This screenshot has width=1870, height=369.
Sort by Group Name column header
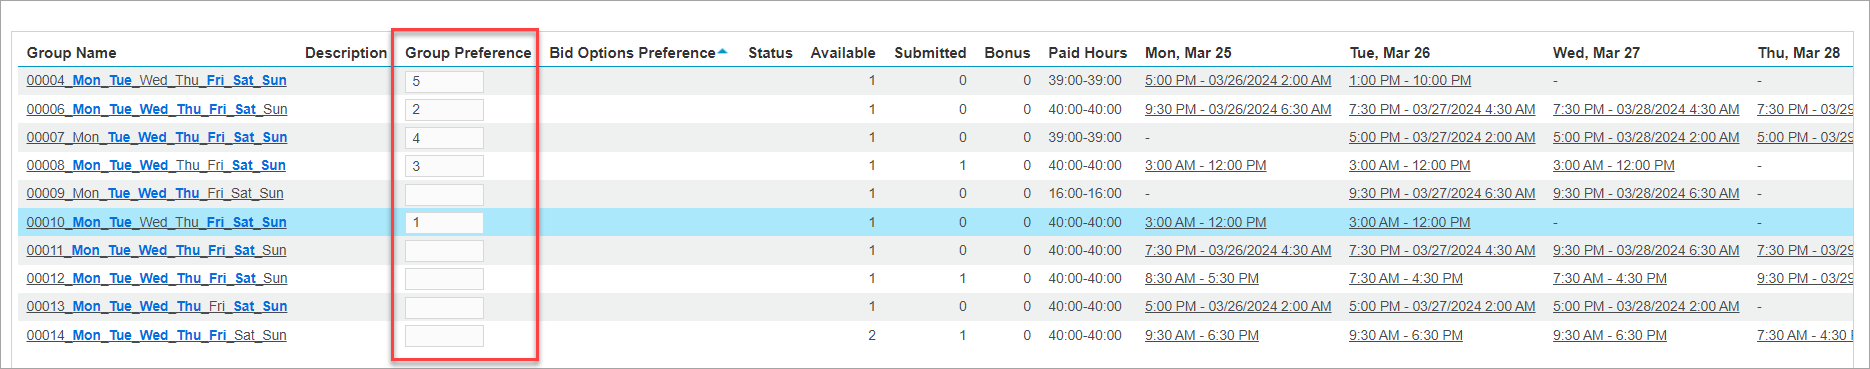pyautogui.click(x=71, y=53)
